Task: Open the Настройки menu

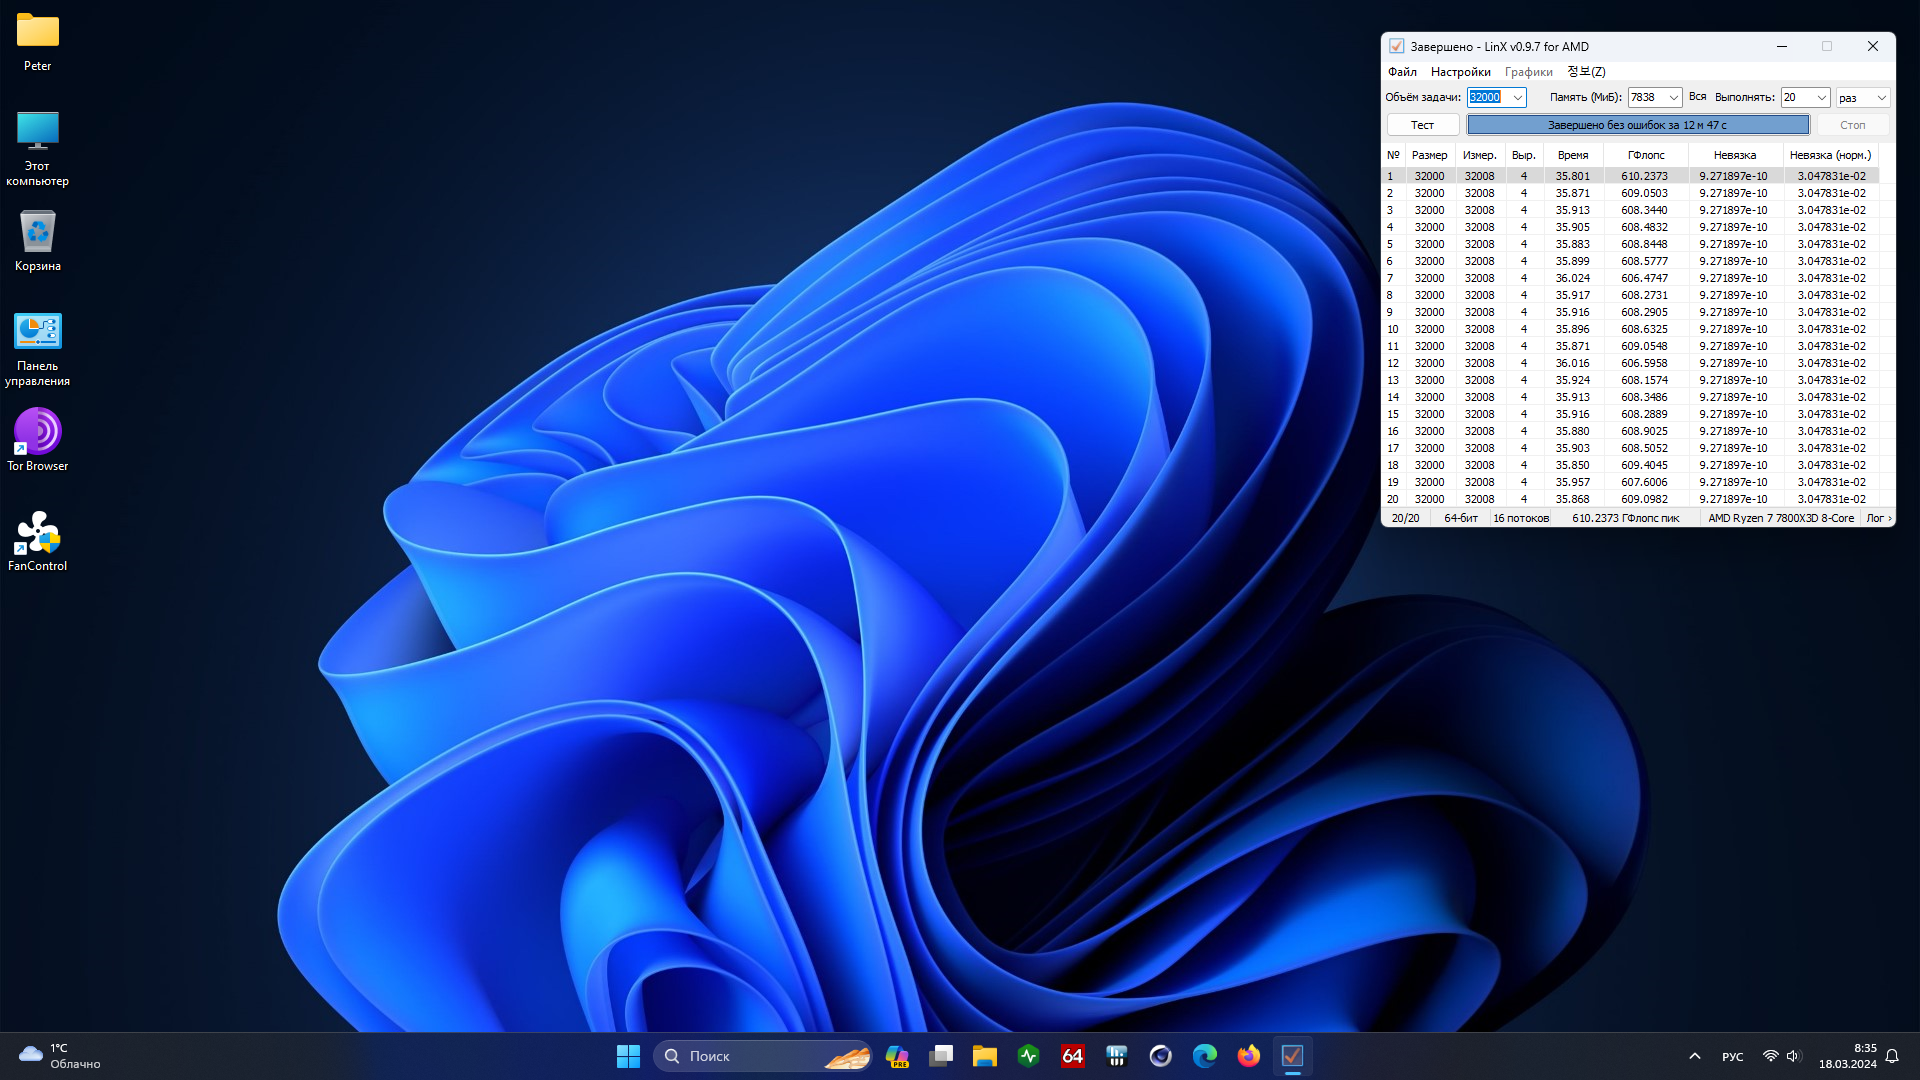Action: click(x=1460, y=72)
